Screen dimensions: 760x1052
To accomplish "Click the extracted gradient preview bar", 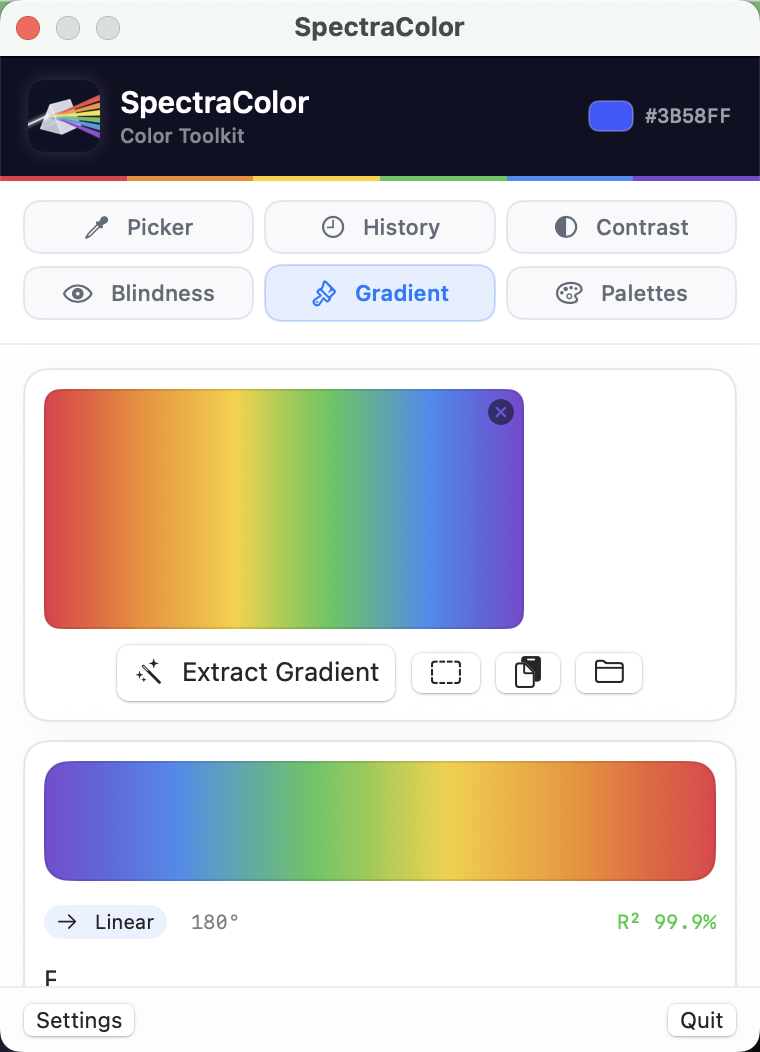I will pos(380,820).
